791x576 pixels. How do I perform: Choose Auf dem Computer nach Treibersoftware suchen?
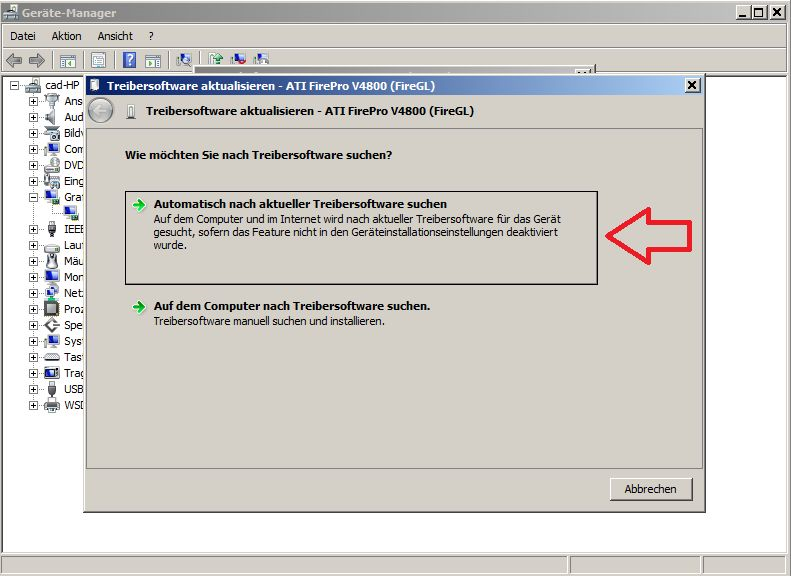pos(291,306)
